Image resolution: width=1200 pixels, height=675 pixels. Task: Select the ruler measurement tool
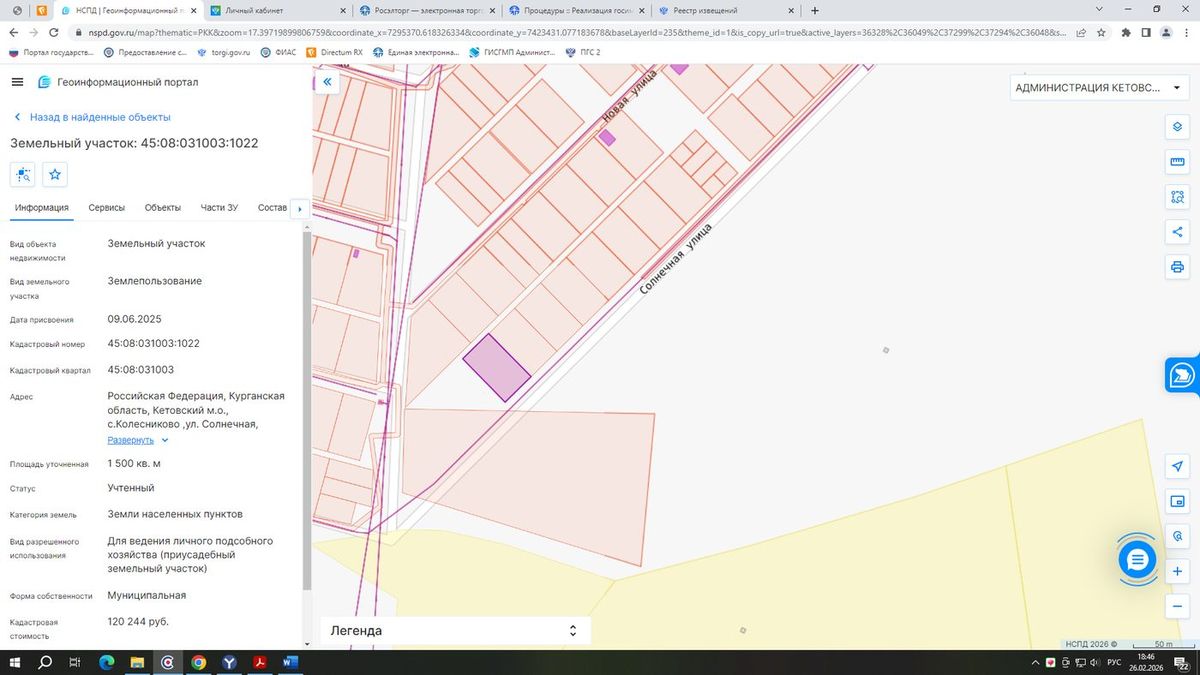[1177, 162]
